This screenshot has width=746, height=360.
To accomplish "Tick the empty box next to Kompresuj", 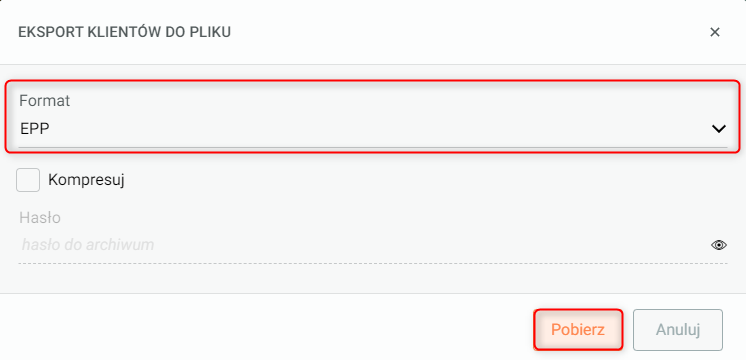I will click(x=28, y=180).
